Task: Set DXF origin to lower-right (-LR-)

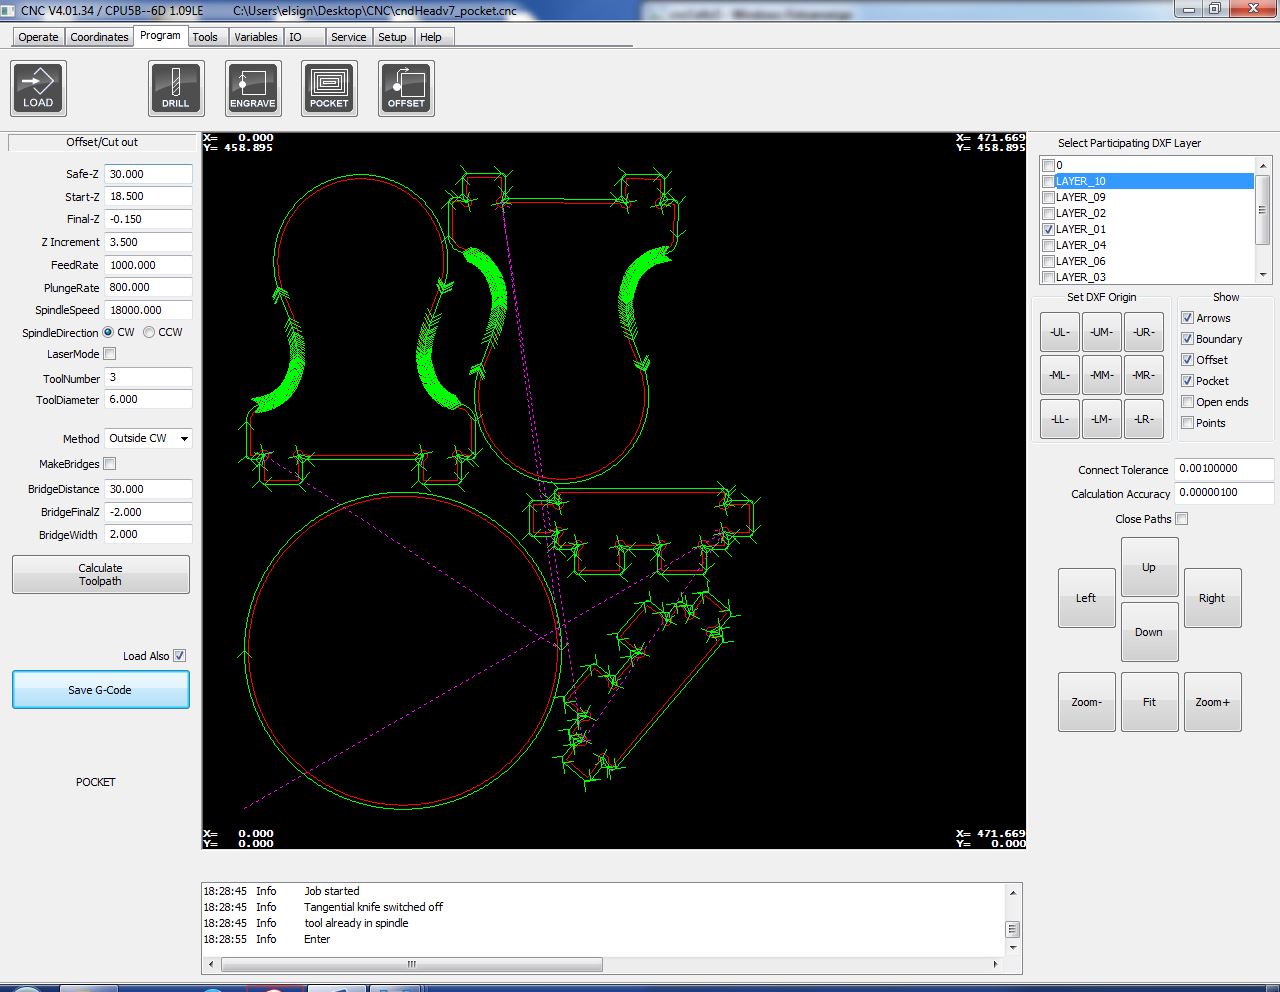Action: pyautogui.click(x=1143, y=419)
